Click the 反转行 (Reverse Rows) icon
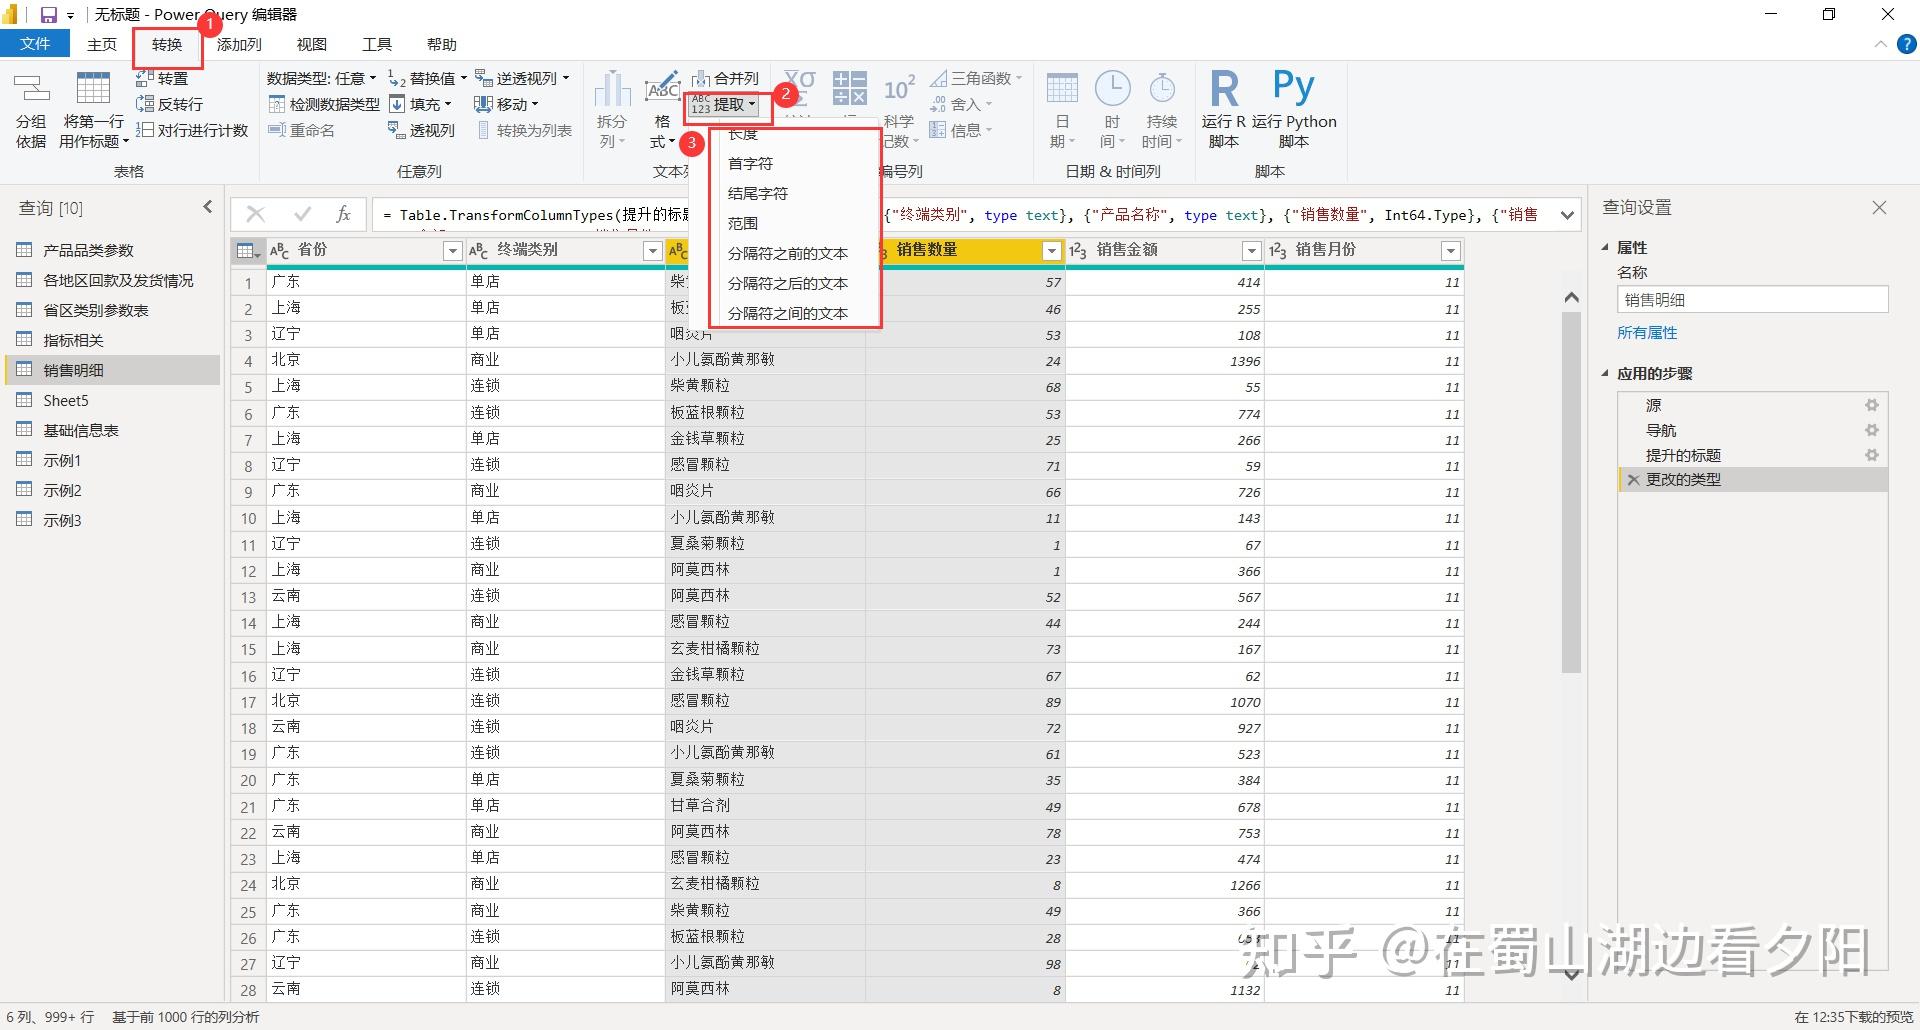The height and width of the screenshot is (1030, 1920). coord(168,103)
